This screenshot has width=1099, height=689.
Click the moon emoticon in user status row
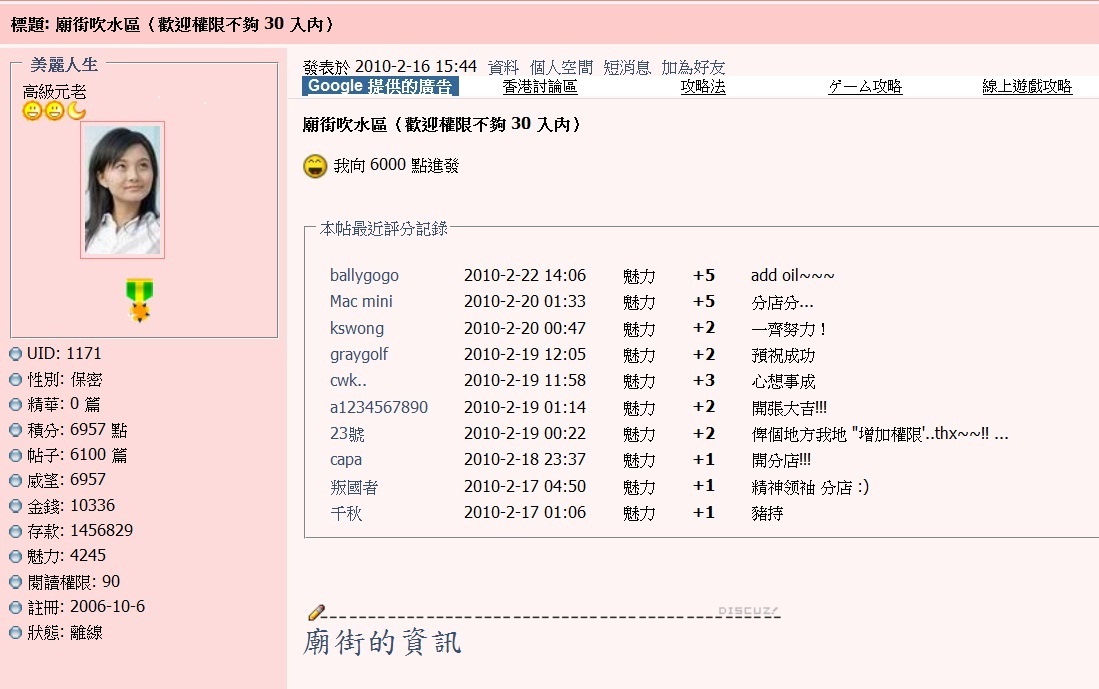(76, 108)
